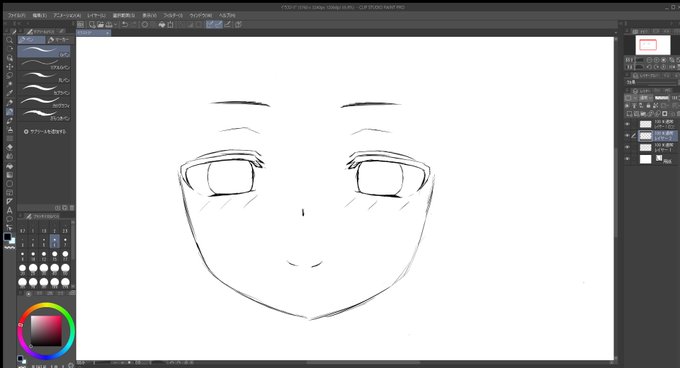Select the レイヤー 1 layer thumbnail
This screenshot has height=368, width=680.
point(646,147)
